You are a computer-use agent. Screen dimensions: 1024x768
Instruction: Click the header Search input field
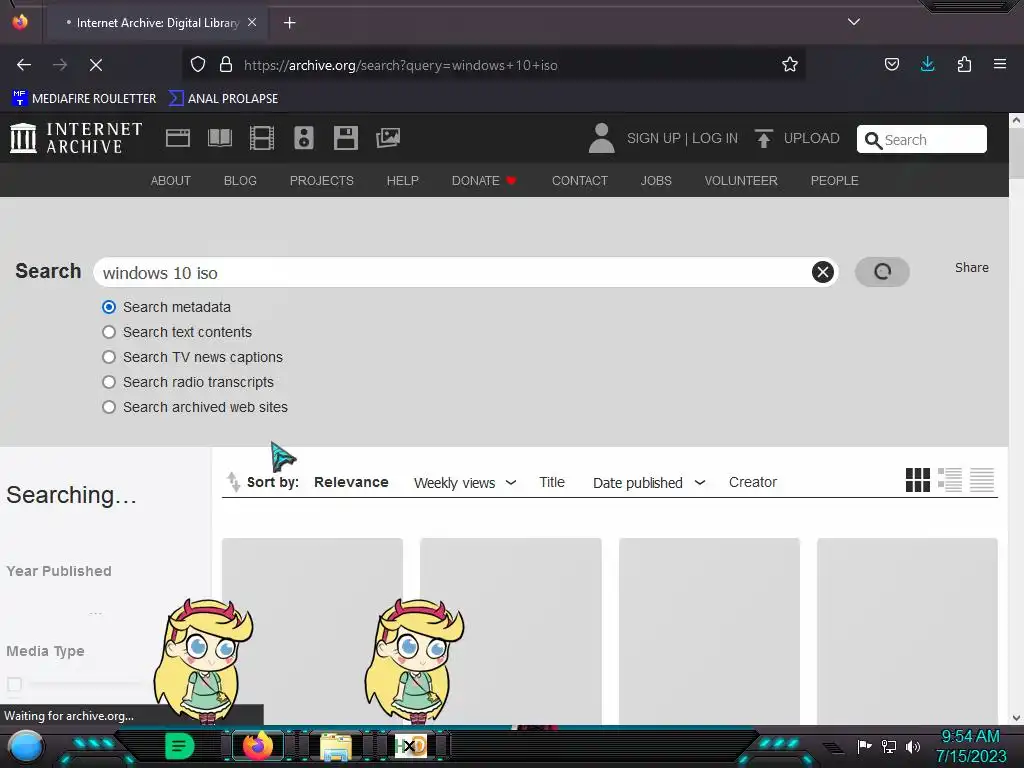pyautogui.click(x=921, y=139)
